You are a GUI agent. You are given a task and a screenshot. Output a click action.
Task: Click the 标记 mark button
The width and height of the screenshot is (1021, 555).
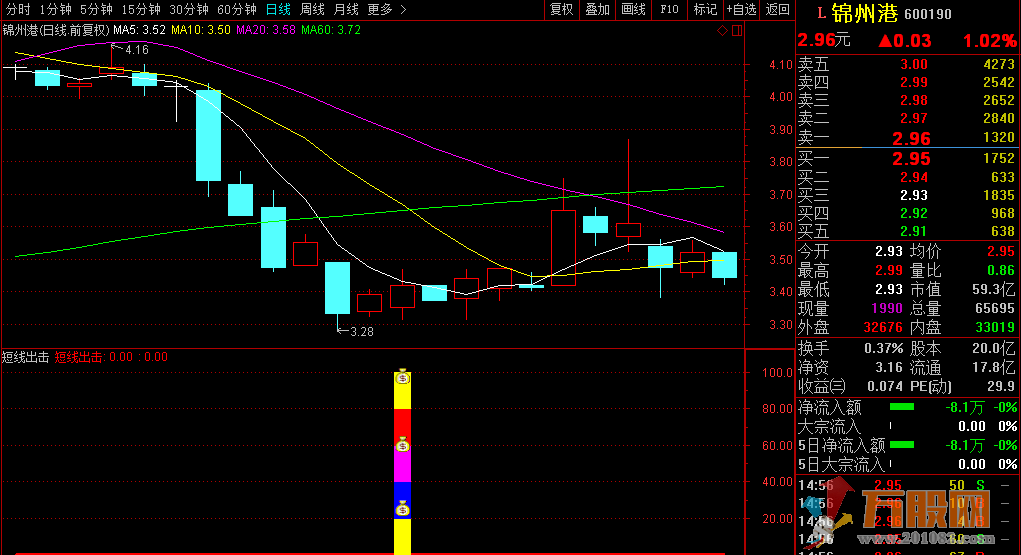click(705, 9)
